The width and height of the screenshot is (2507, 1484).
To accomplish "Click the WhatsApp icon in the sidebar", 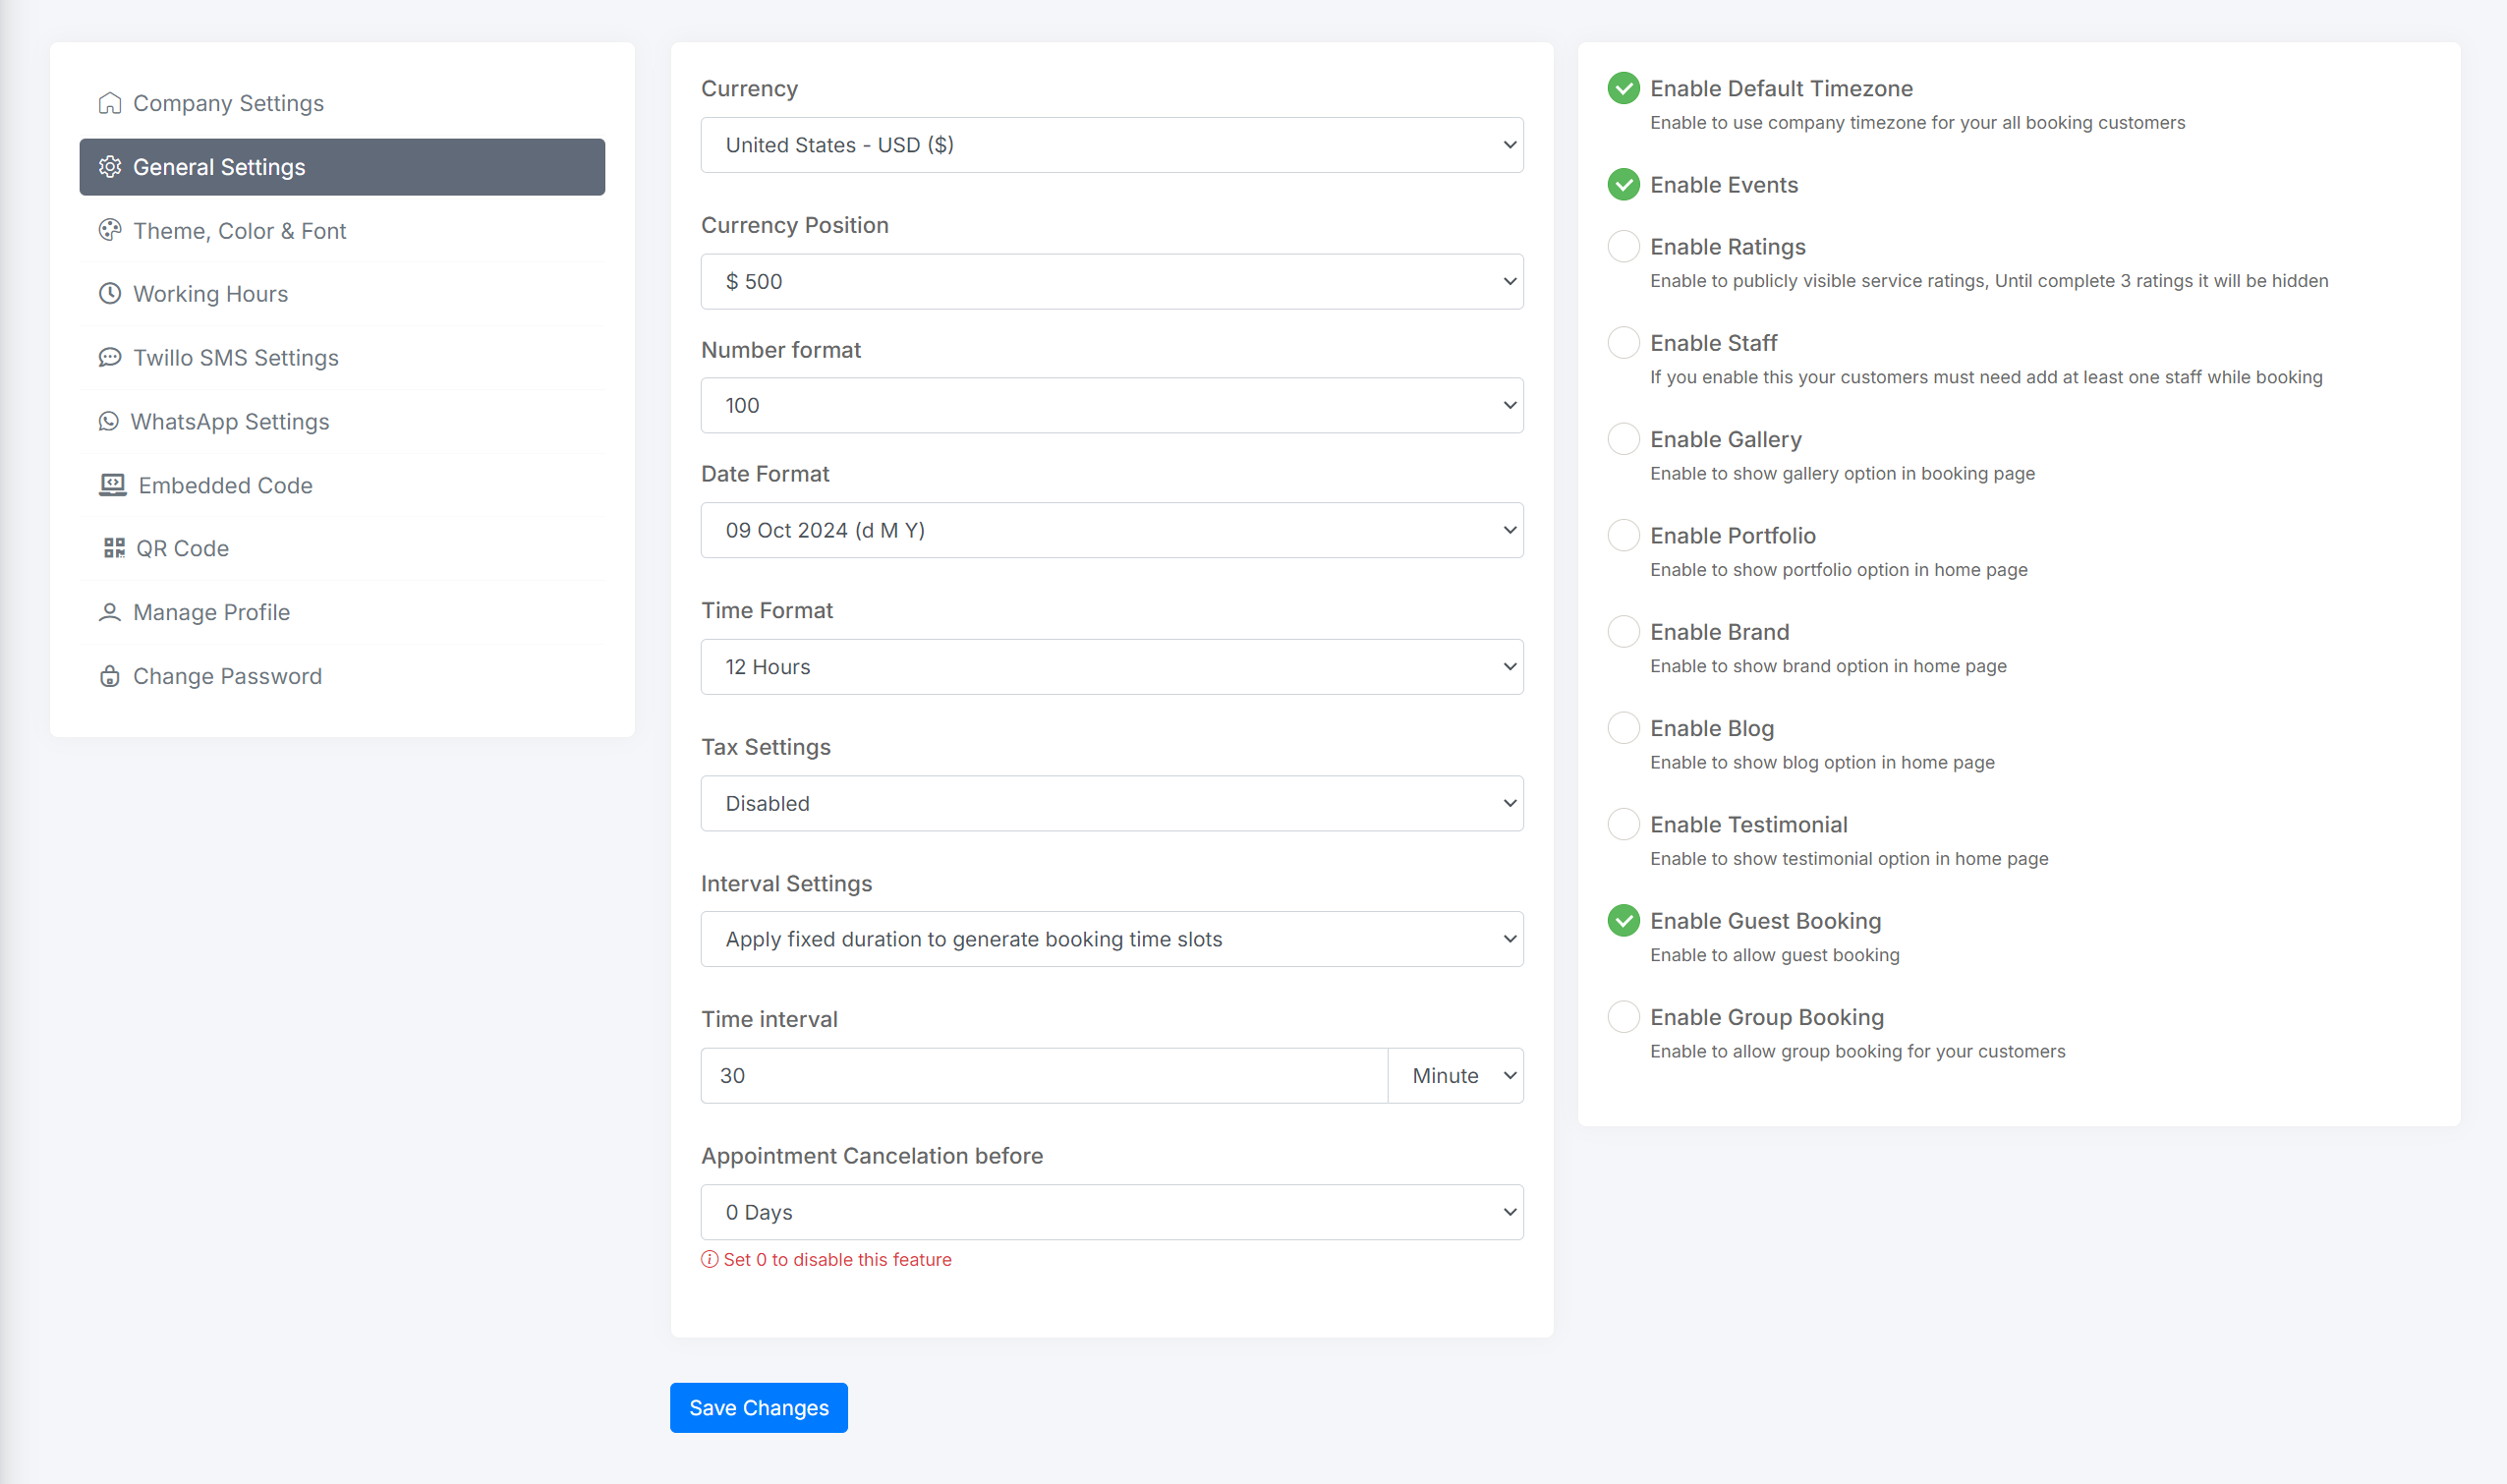I will [x=108, y=421].
